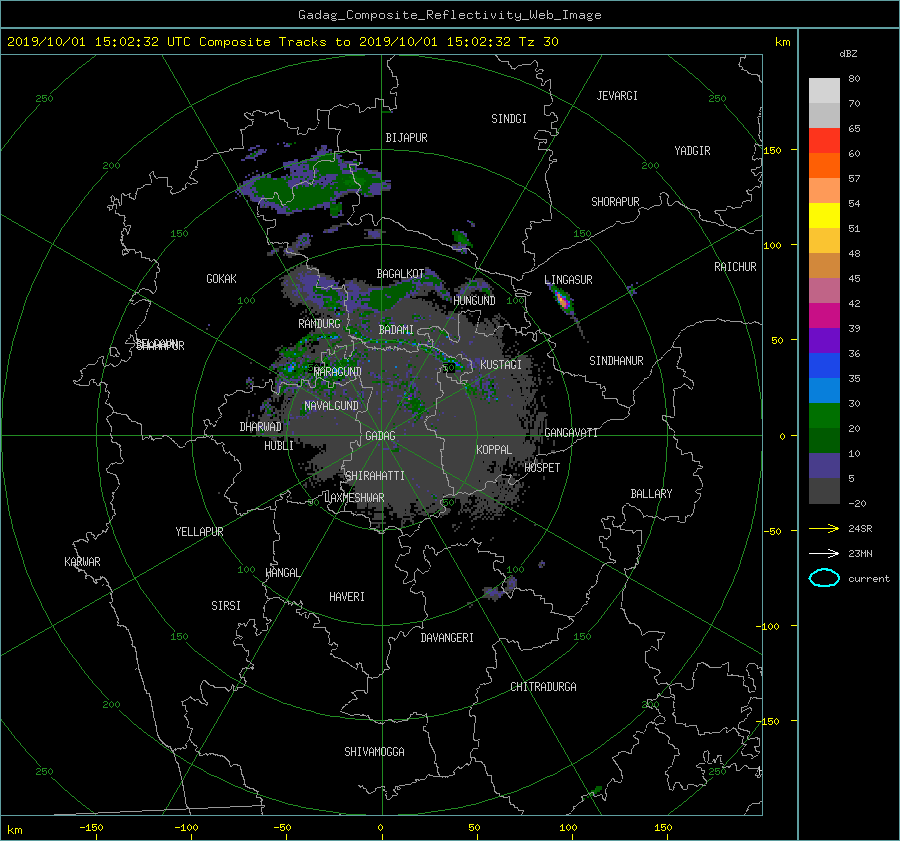The height and width of the screenshot is (841, 900).
Task: Click the dBZ legend heading
Action: coord(848,54)
